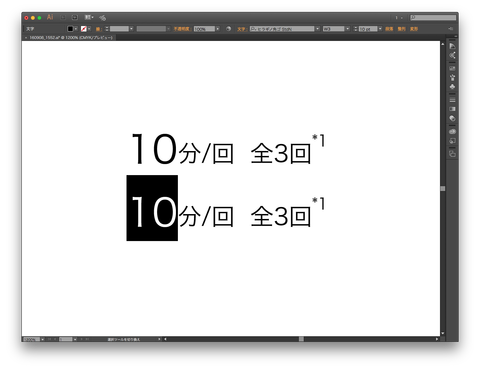480x371 pixels.
Task: Click the horizontal scrollbar right arrow
Action: (437, 339)
